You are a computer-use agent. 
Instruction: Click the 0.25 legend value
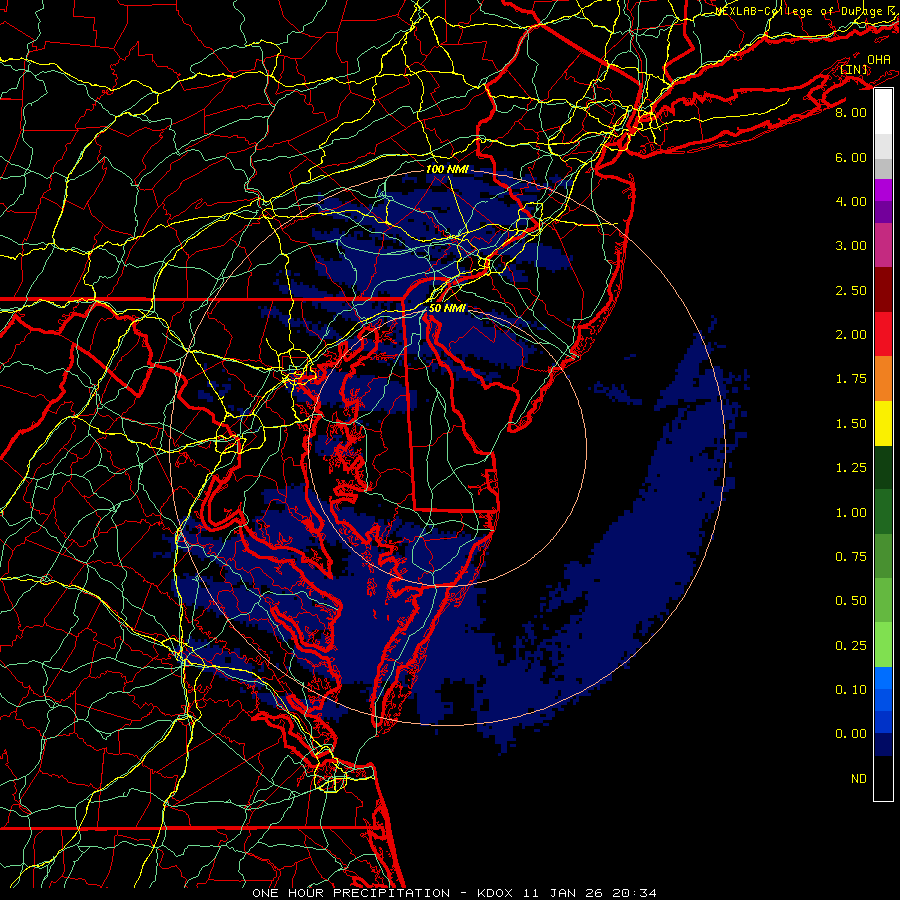(851, 646)
